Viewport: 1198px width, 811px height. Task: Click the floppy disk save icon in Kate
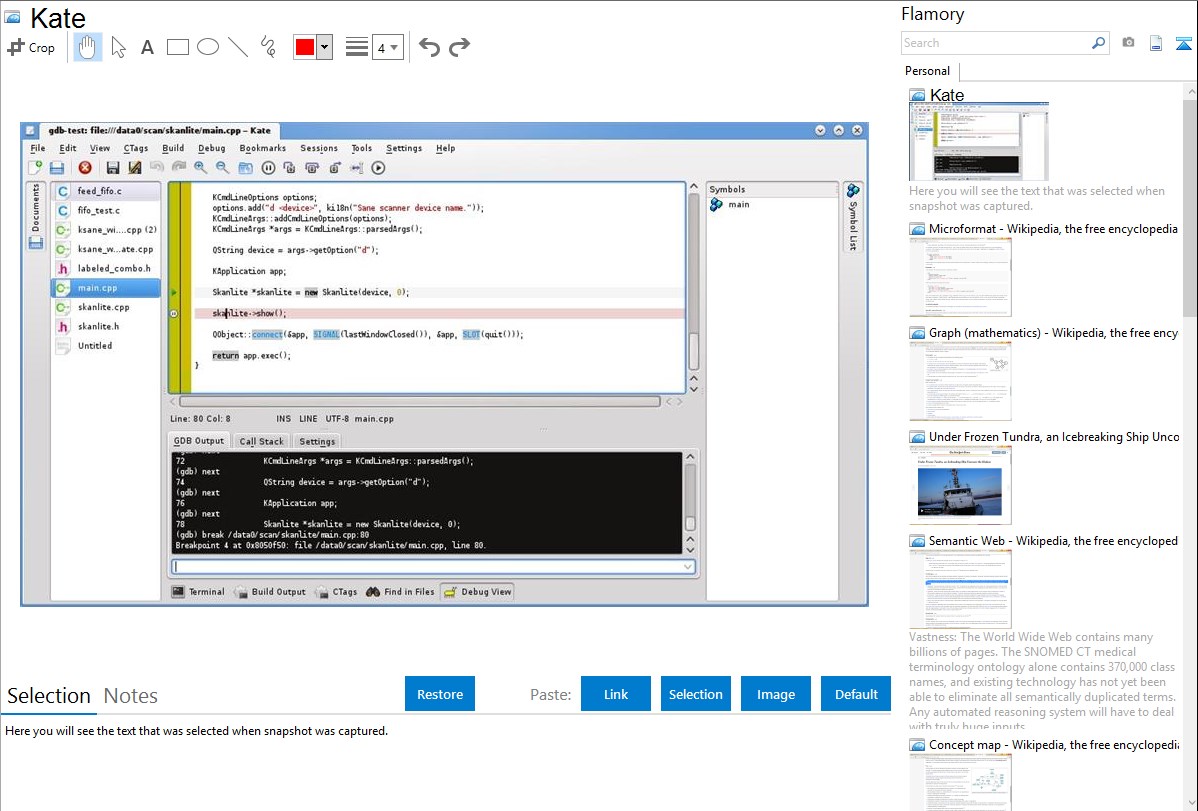coord(113,168)
